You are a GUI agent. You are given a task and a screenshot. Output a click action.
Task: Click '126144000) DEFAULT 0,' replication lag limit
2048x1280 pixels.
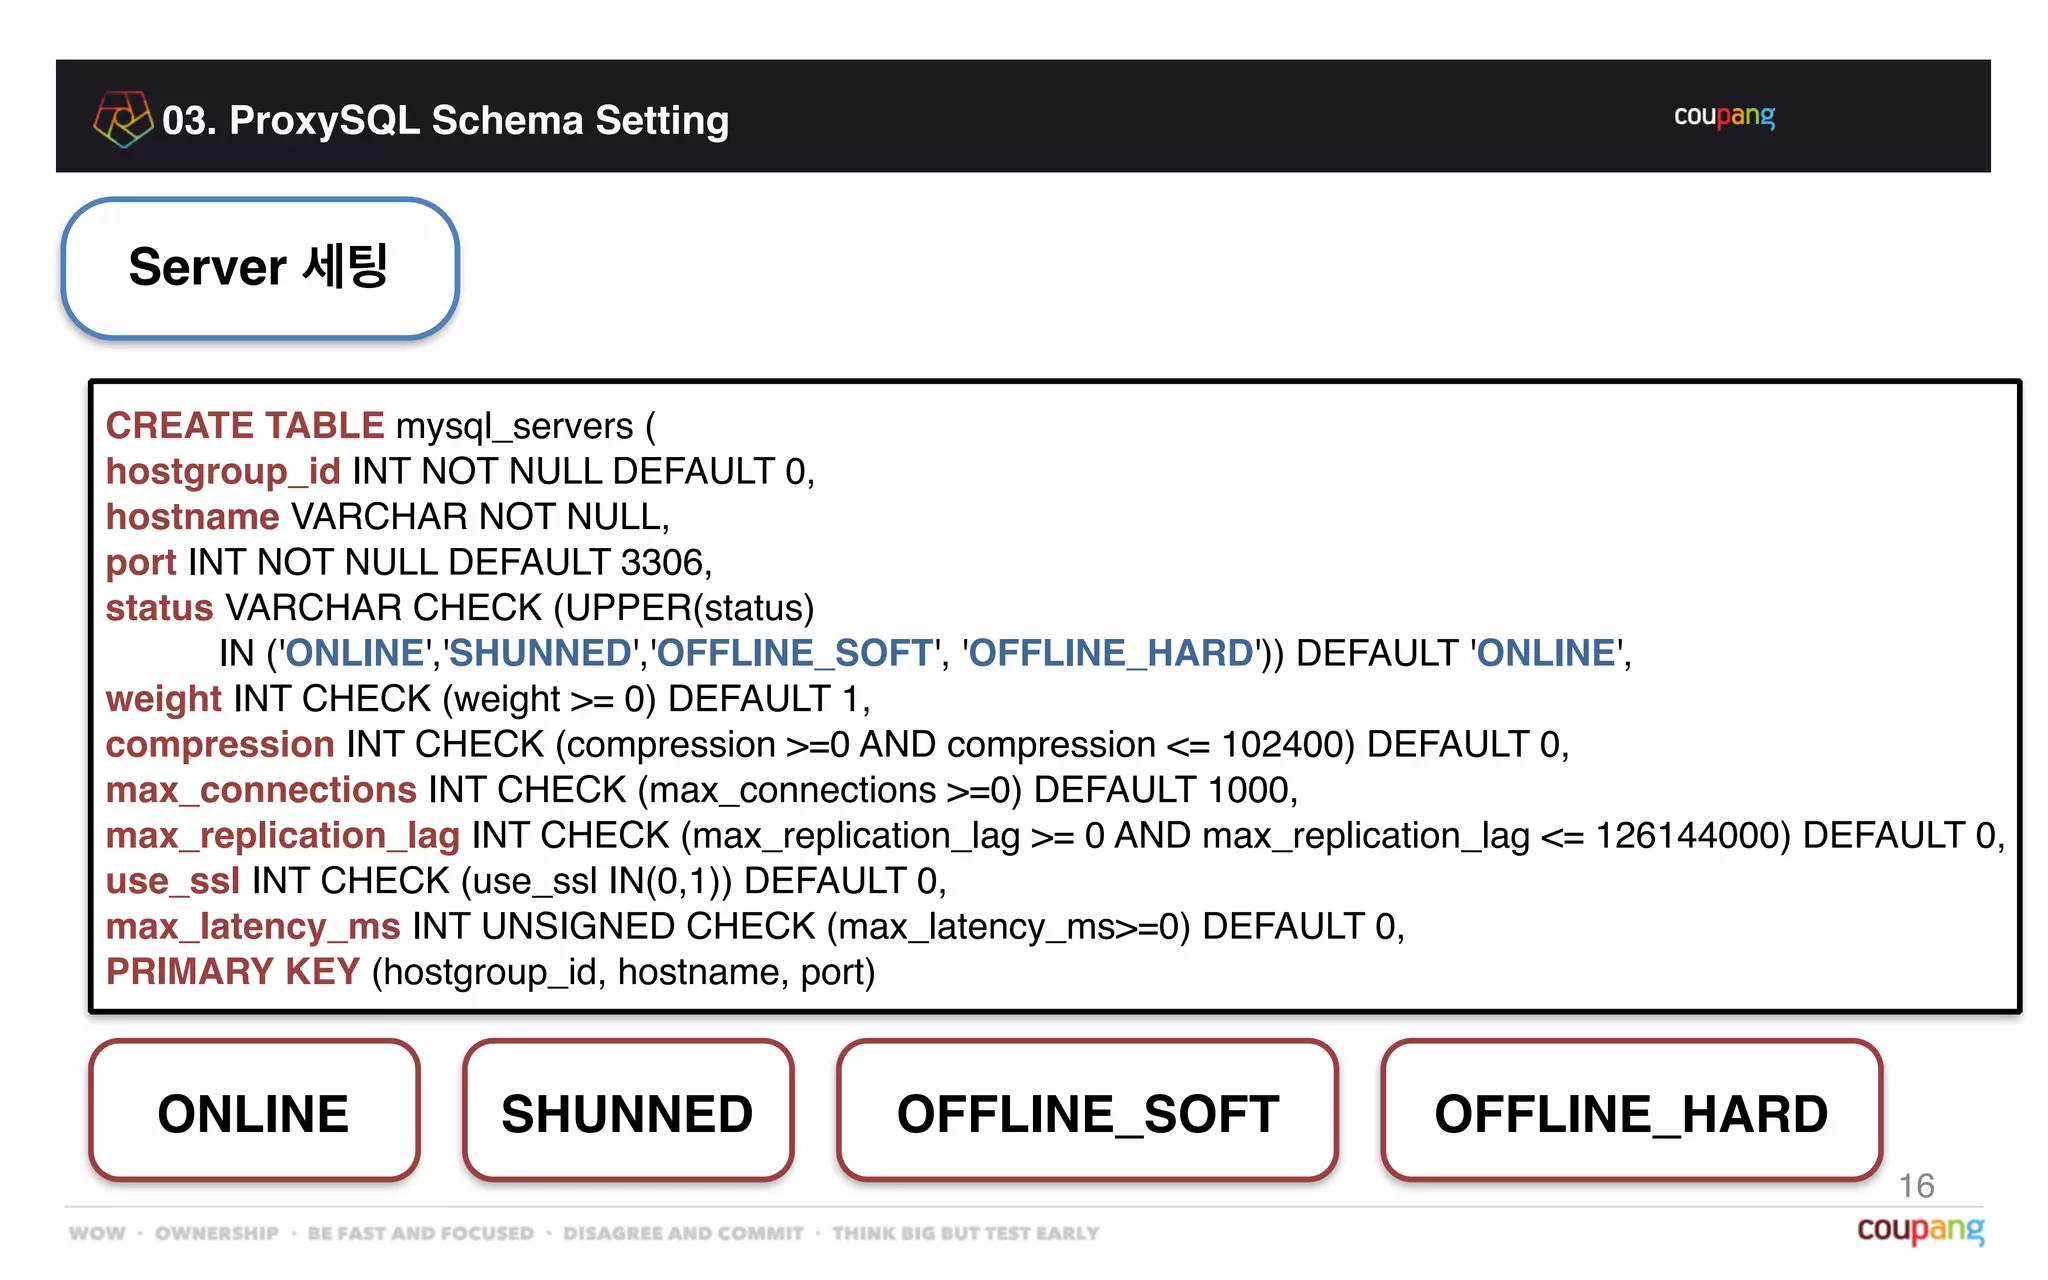point(1800,836)
